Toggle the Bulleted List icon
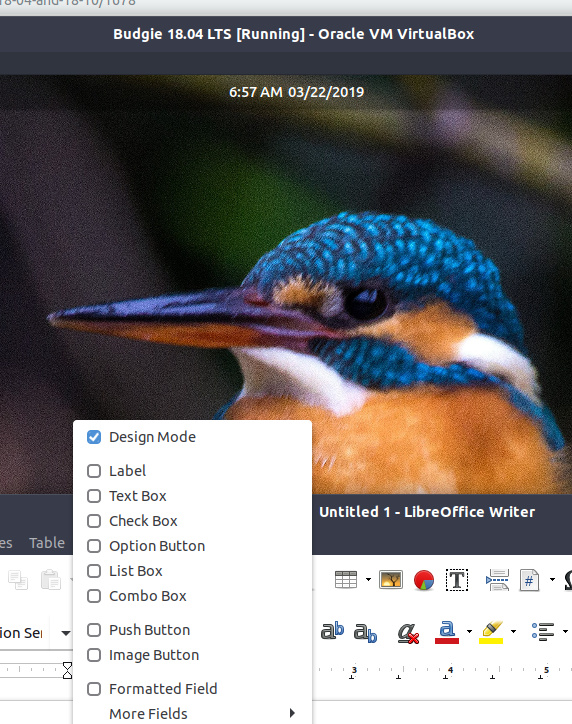The width and height of the screenshot is (572, 724). click(543, 632)
